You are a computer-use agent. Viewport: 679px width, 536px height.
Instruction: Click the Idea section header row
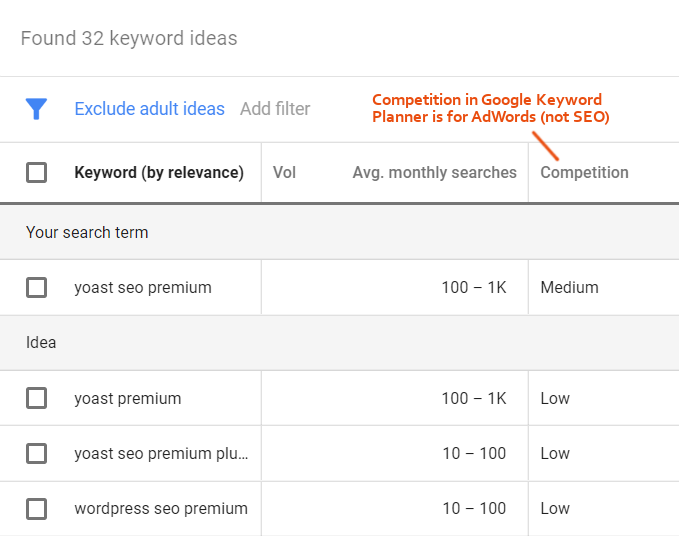(x=41, y=343)
